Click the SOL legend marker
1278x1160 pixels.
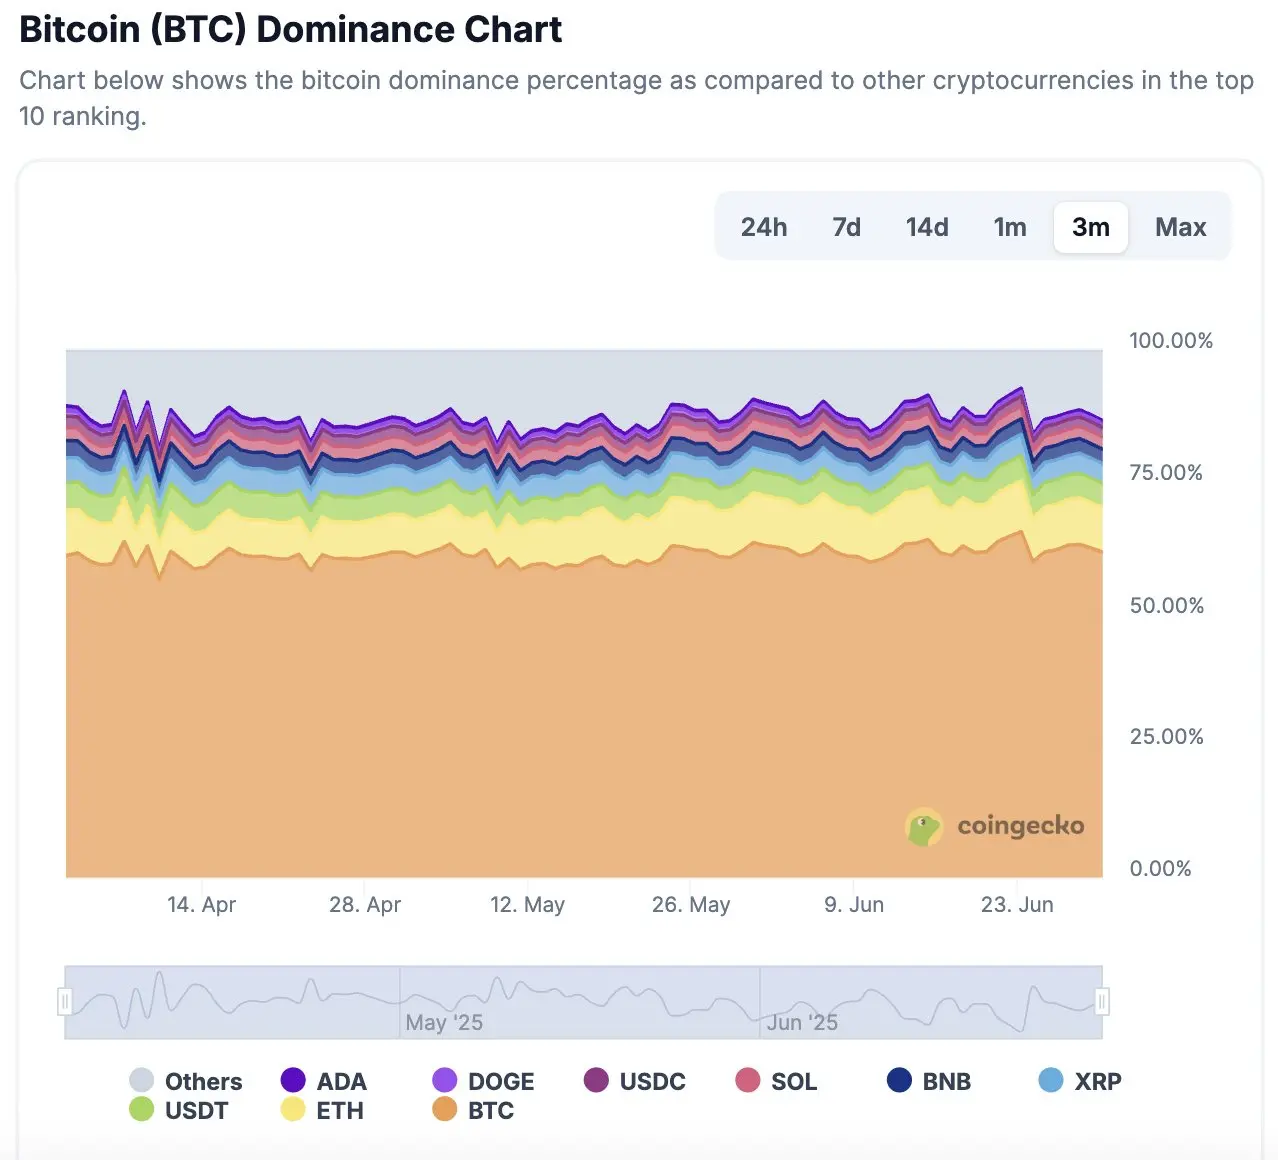(x=748, y=1080)
